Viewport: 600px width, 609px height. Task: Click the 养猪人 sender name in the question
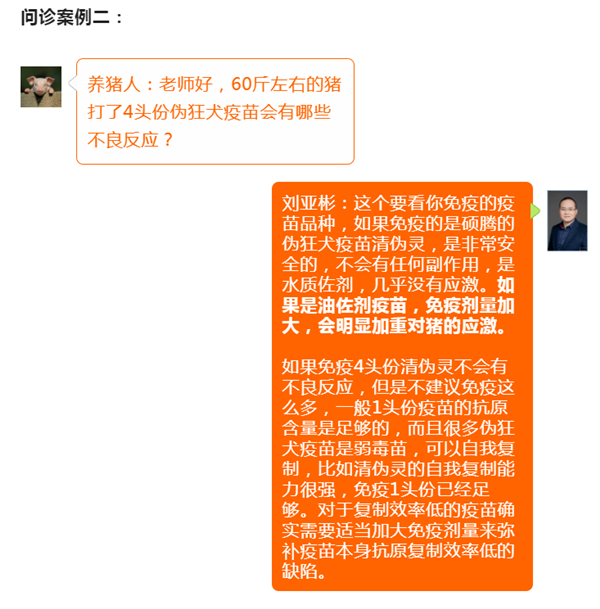click(113, 84)
